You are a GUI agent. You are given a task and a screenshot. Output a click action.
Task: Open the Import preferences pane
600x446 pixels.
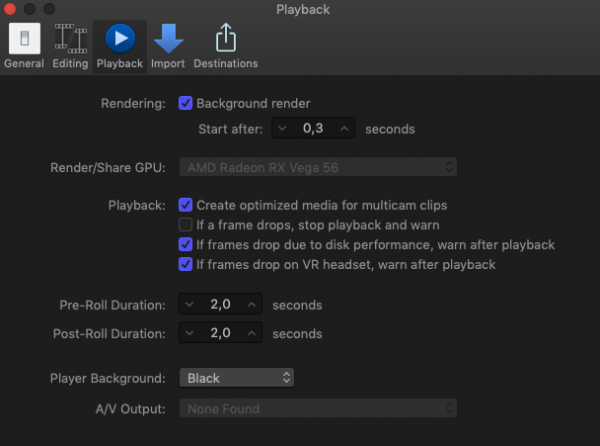[168, 45]
